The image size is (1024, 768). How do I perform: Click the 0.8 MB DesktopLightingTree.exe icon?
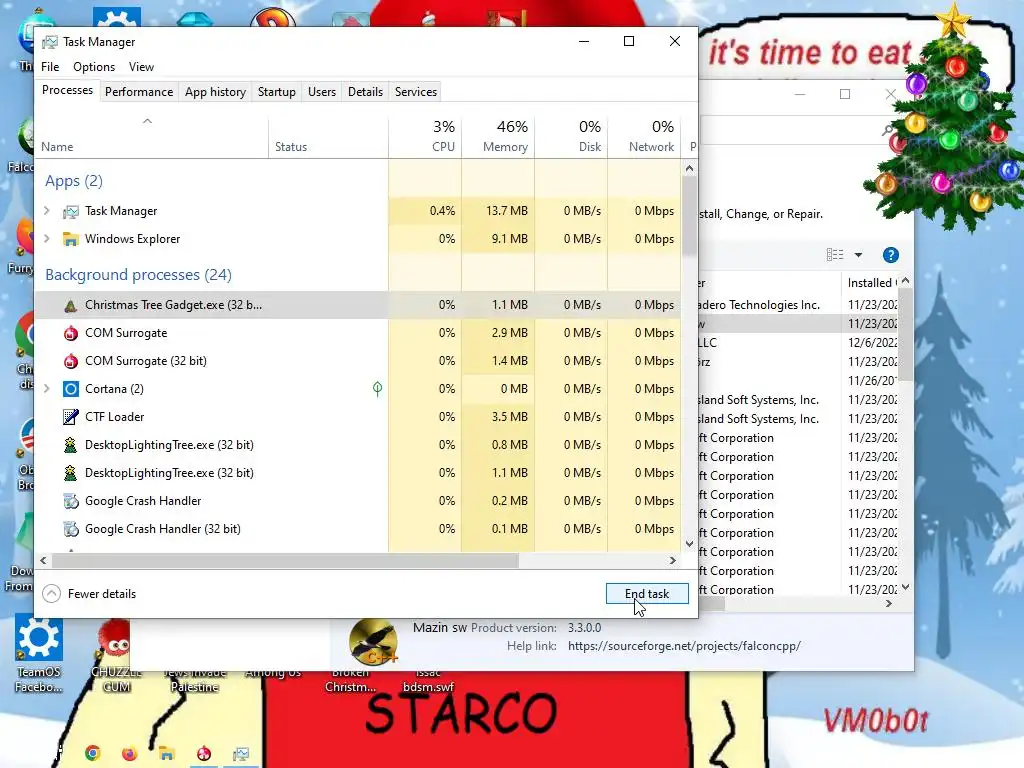coord(71,445)
